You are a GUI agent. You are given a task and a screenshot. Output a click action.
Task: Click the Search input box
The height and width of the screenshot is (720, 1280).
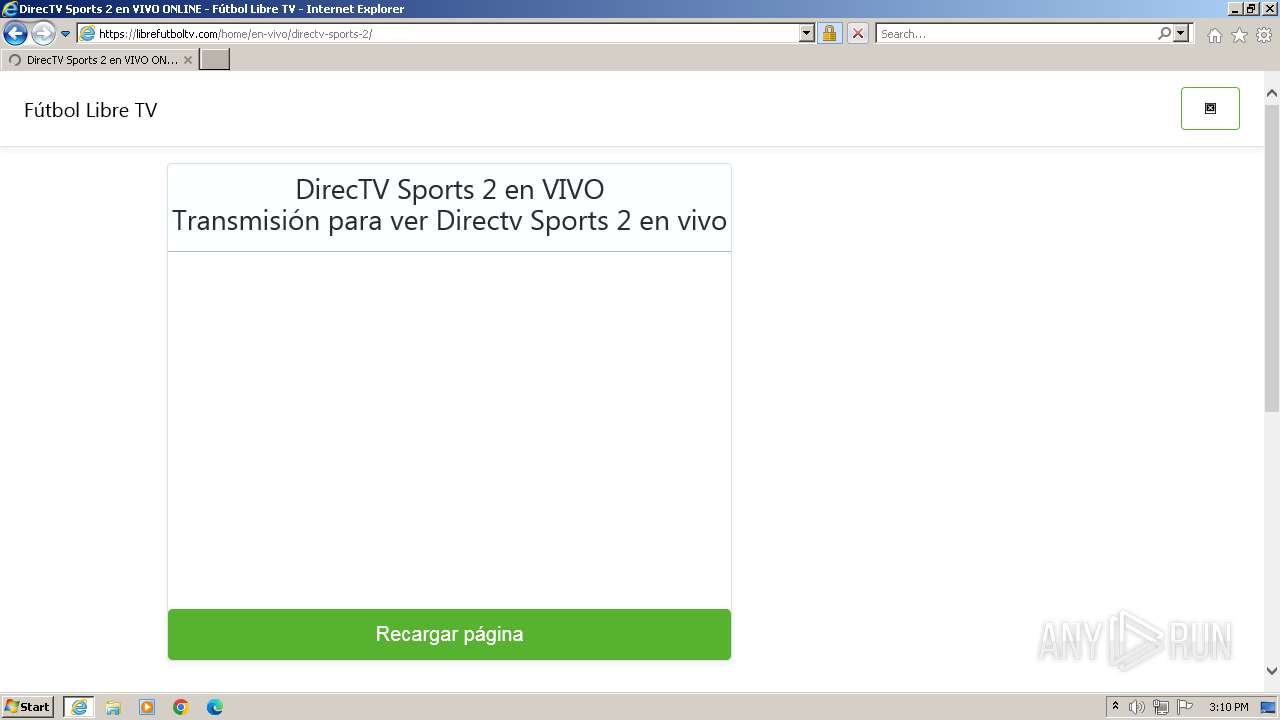[1016, 34]
